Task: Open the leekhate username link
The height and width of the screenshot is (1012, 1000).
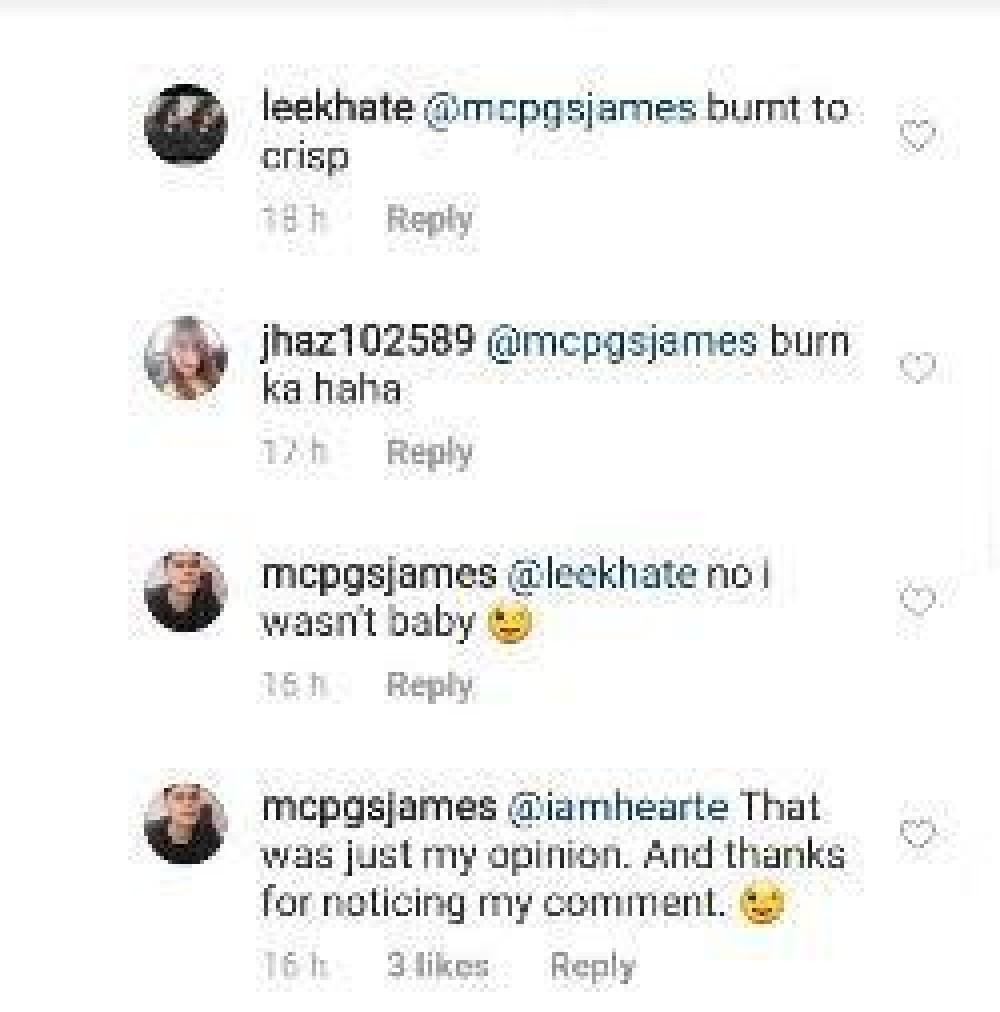Action: 337,109
